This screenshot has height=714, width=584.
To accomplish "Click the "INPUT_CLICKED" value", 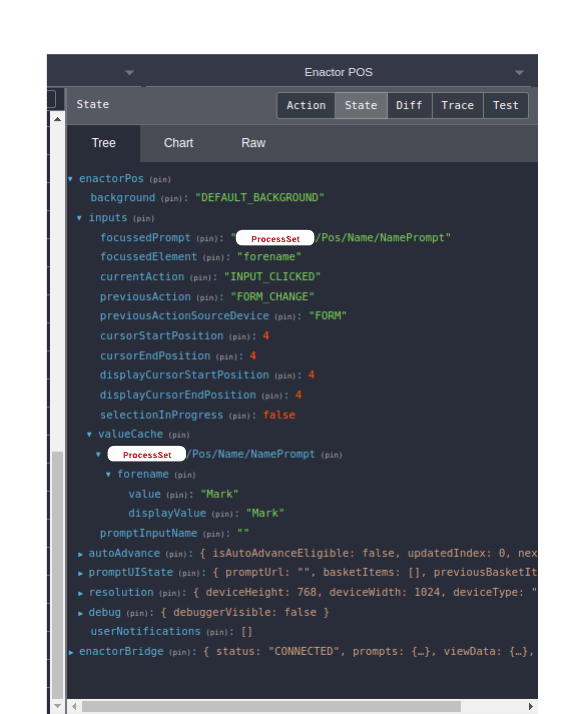I will click(272, 277).
